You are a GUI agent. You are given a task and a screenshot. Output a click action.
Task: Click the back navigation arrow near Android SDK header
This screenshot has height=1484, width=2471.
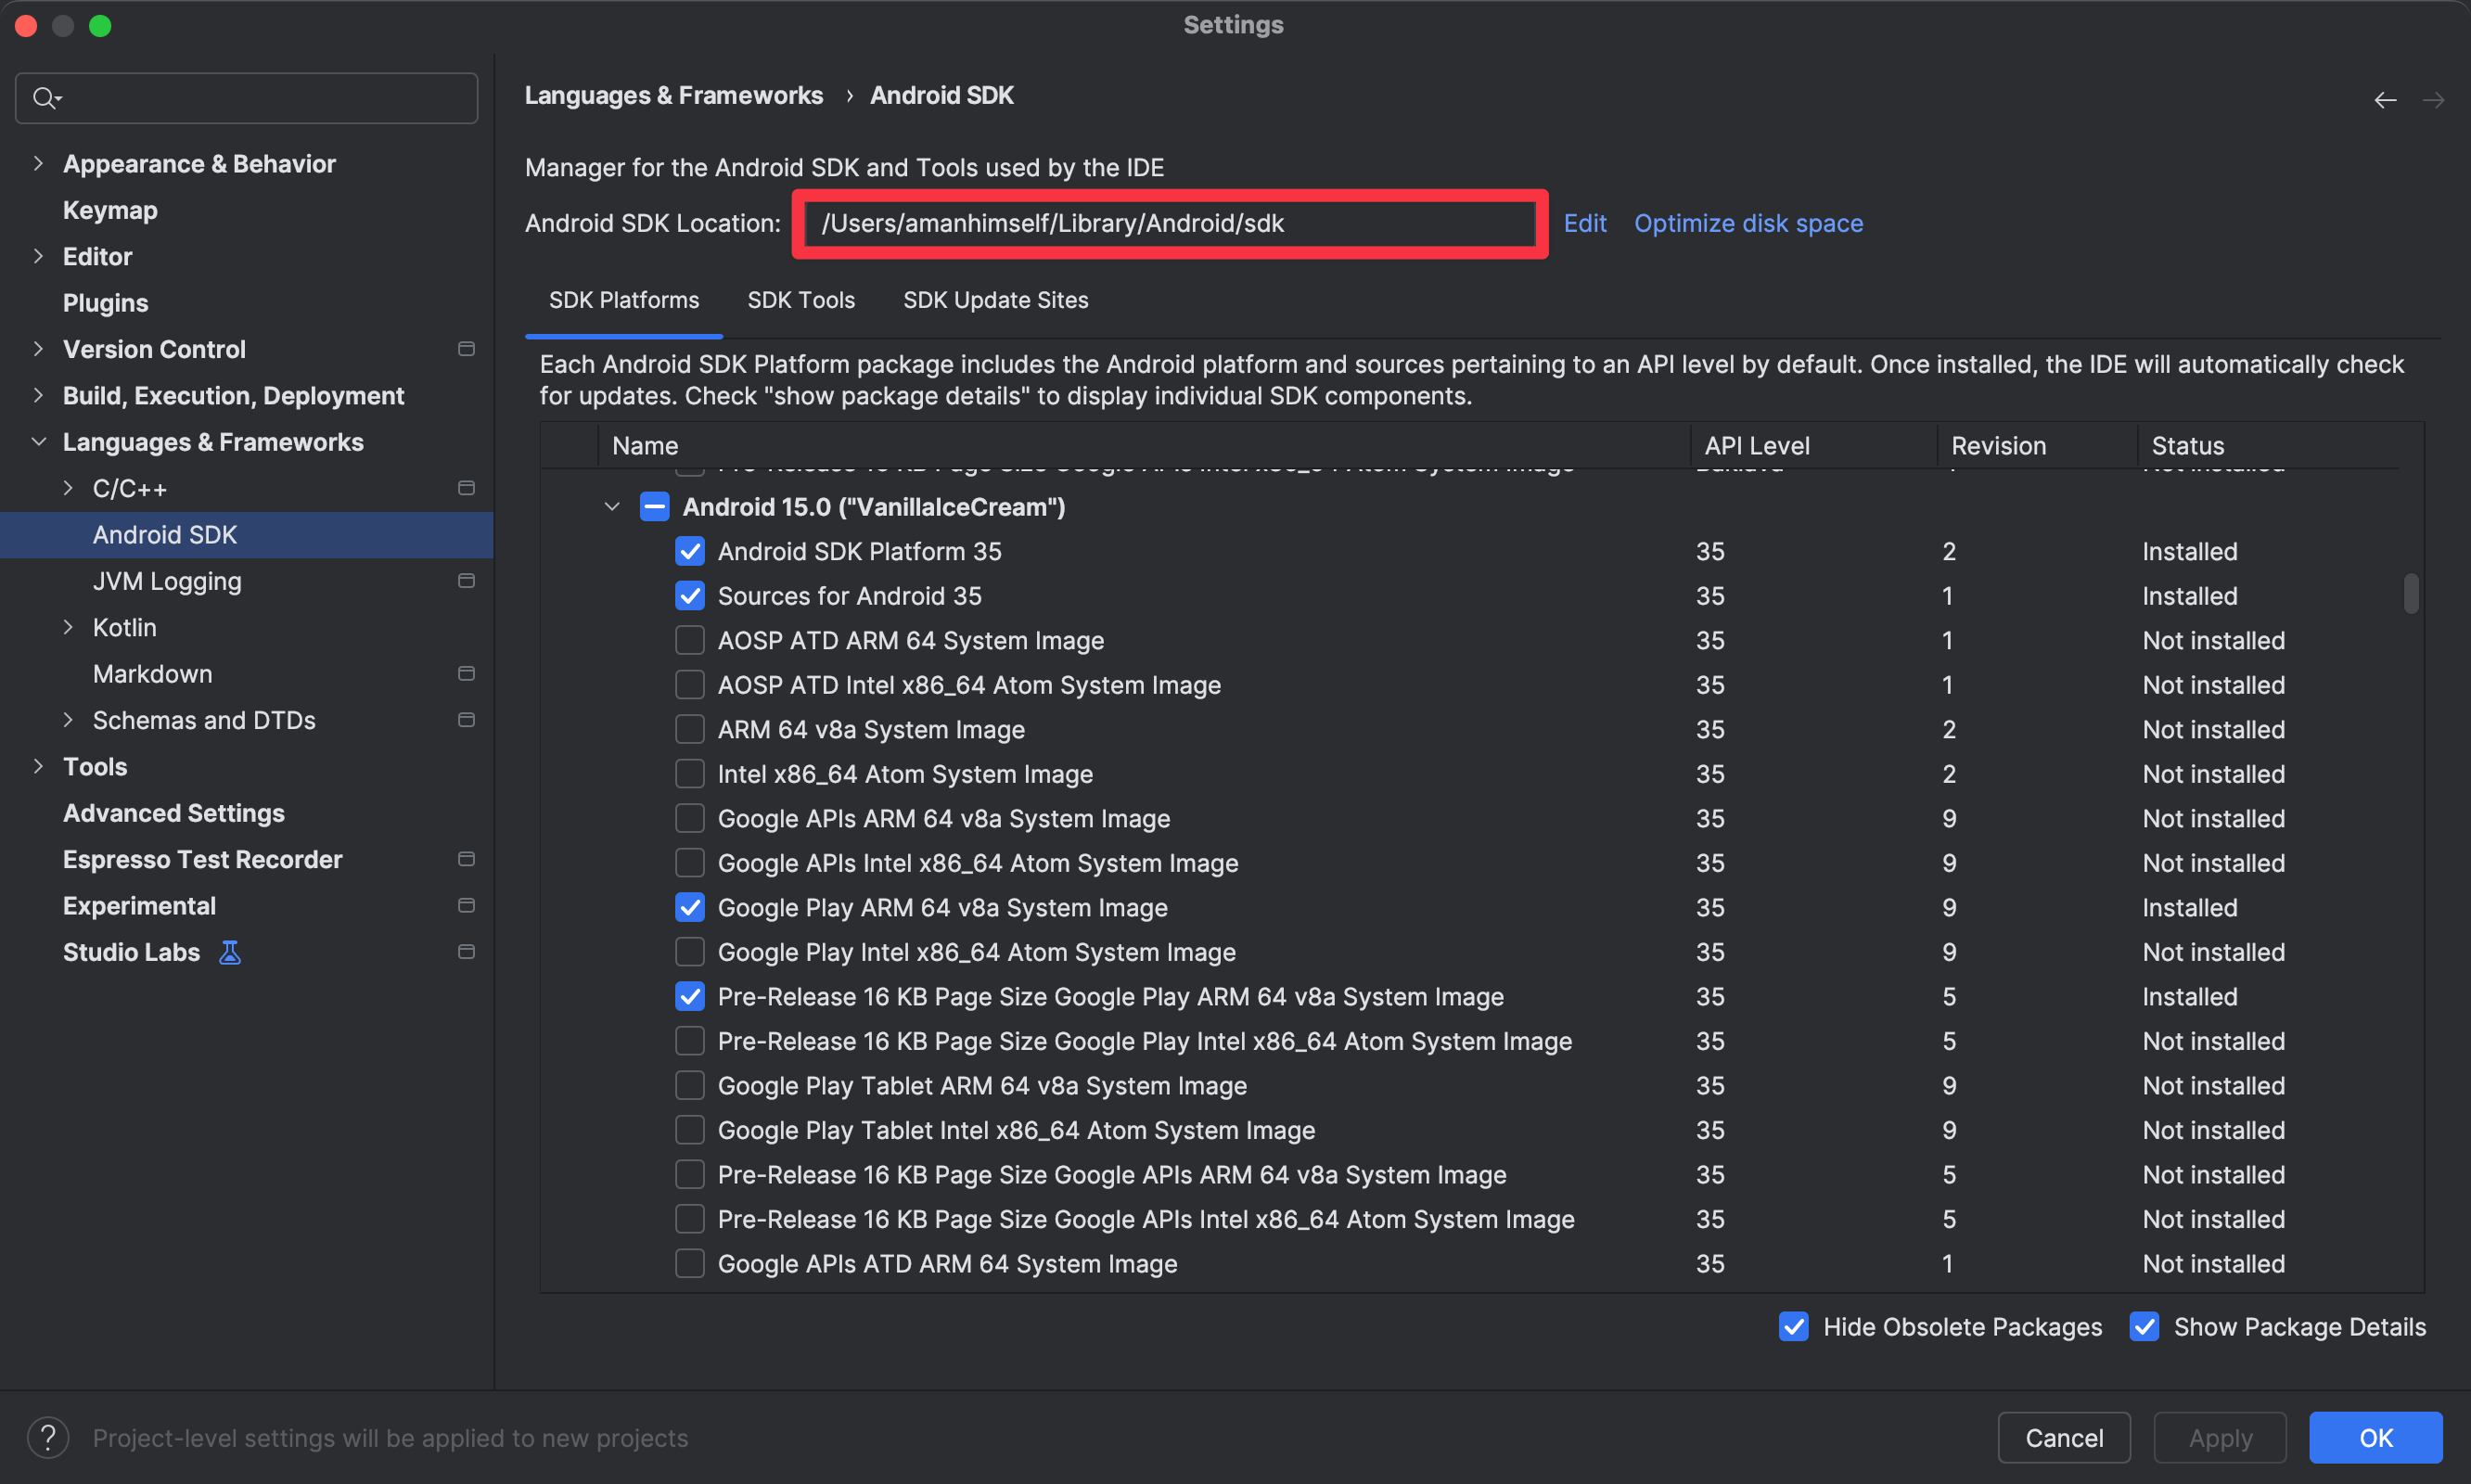[2386, 99]
